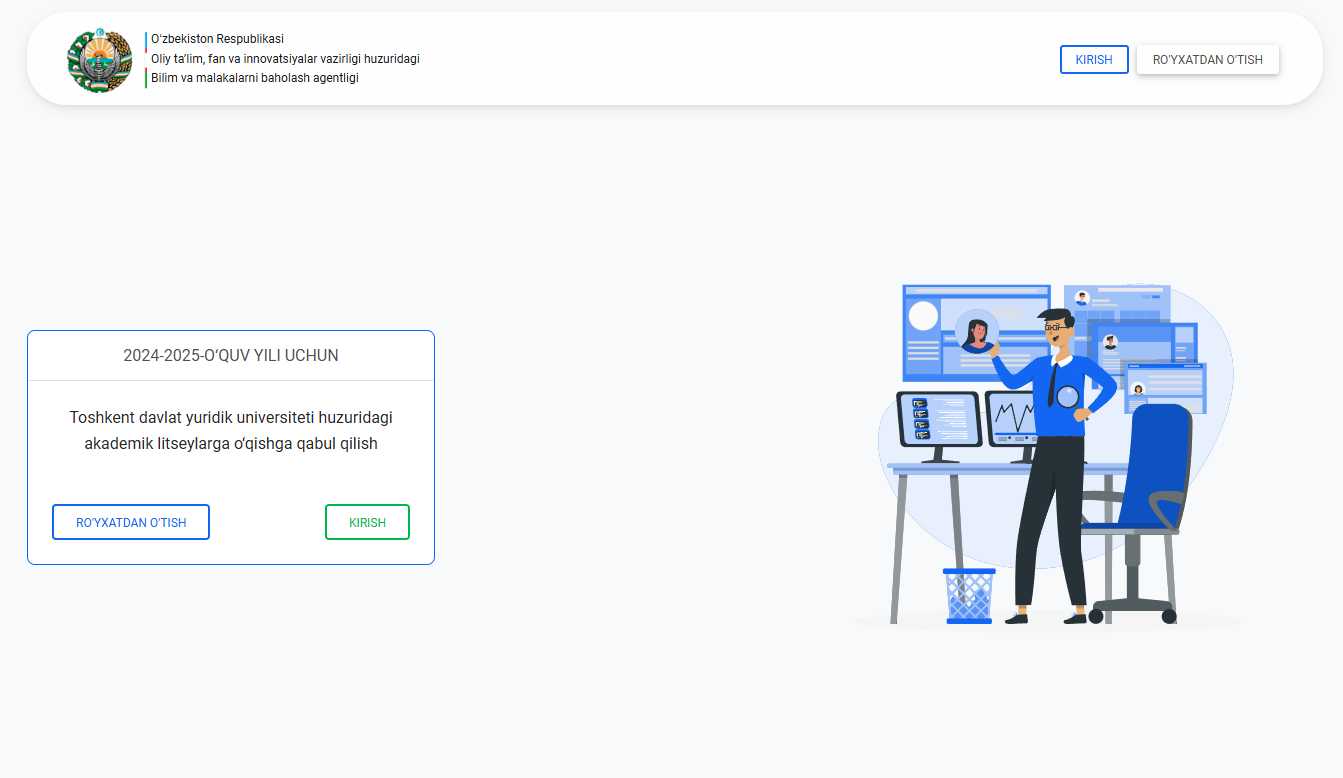Click RO'YXATDAN O'TISH in the header bar

(x=1208, y=60)
